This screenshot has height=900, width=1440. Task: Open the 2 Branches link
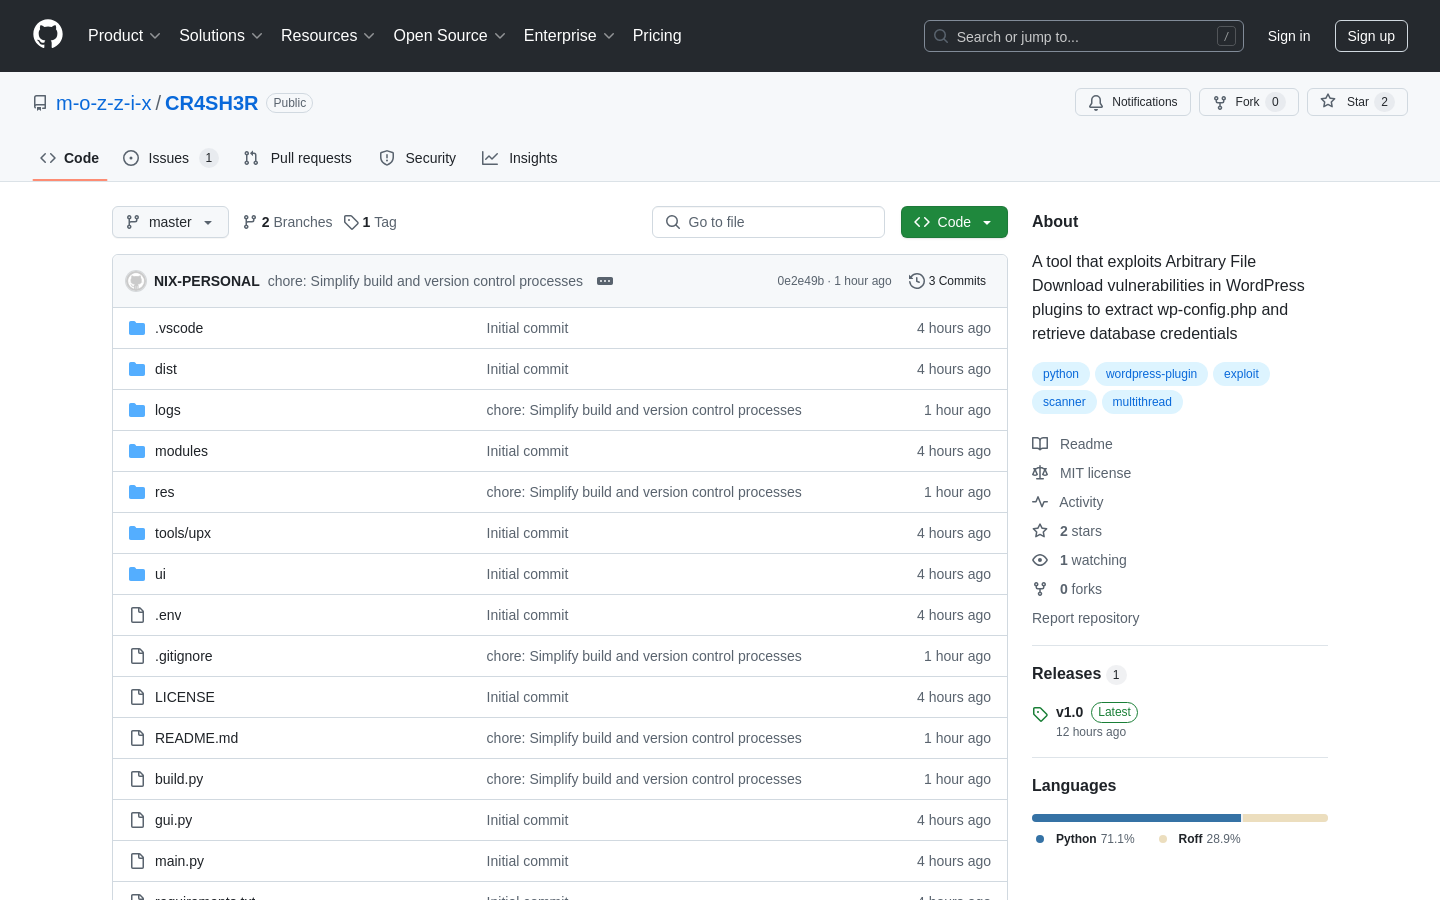tap(288, 222)
